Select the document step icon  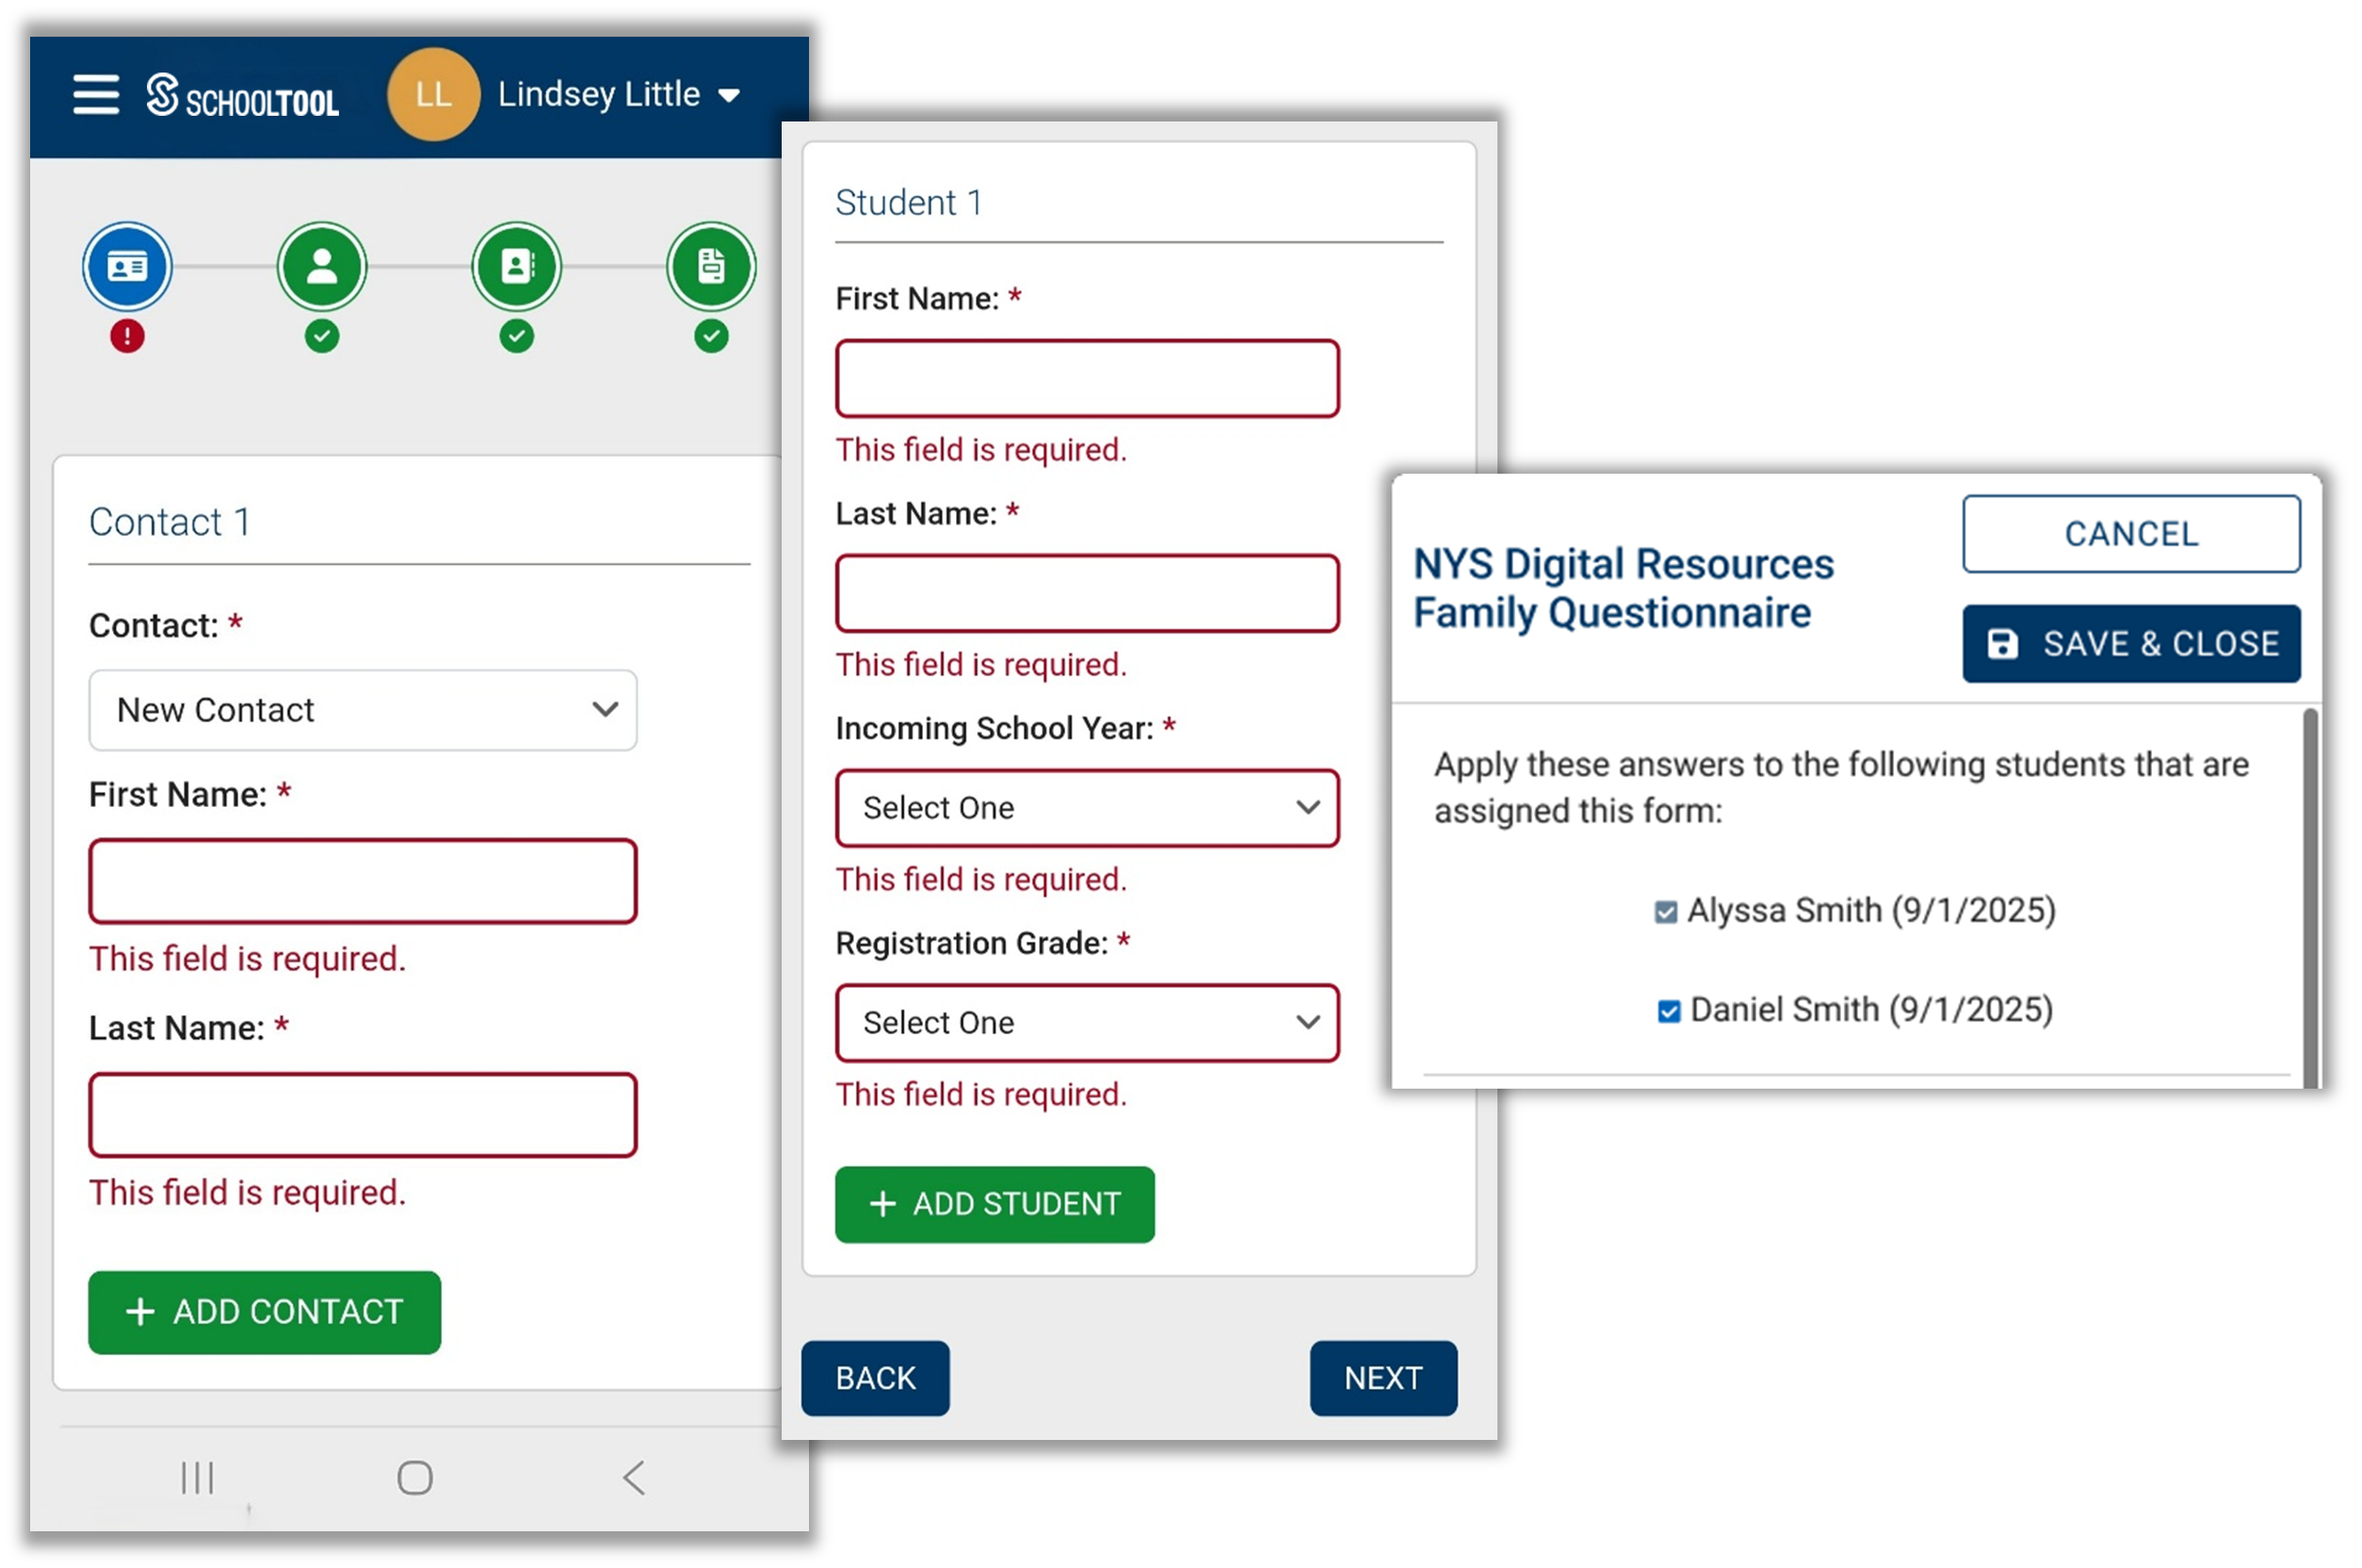pyautogui.click(x=711, y=266)
